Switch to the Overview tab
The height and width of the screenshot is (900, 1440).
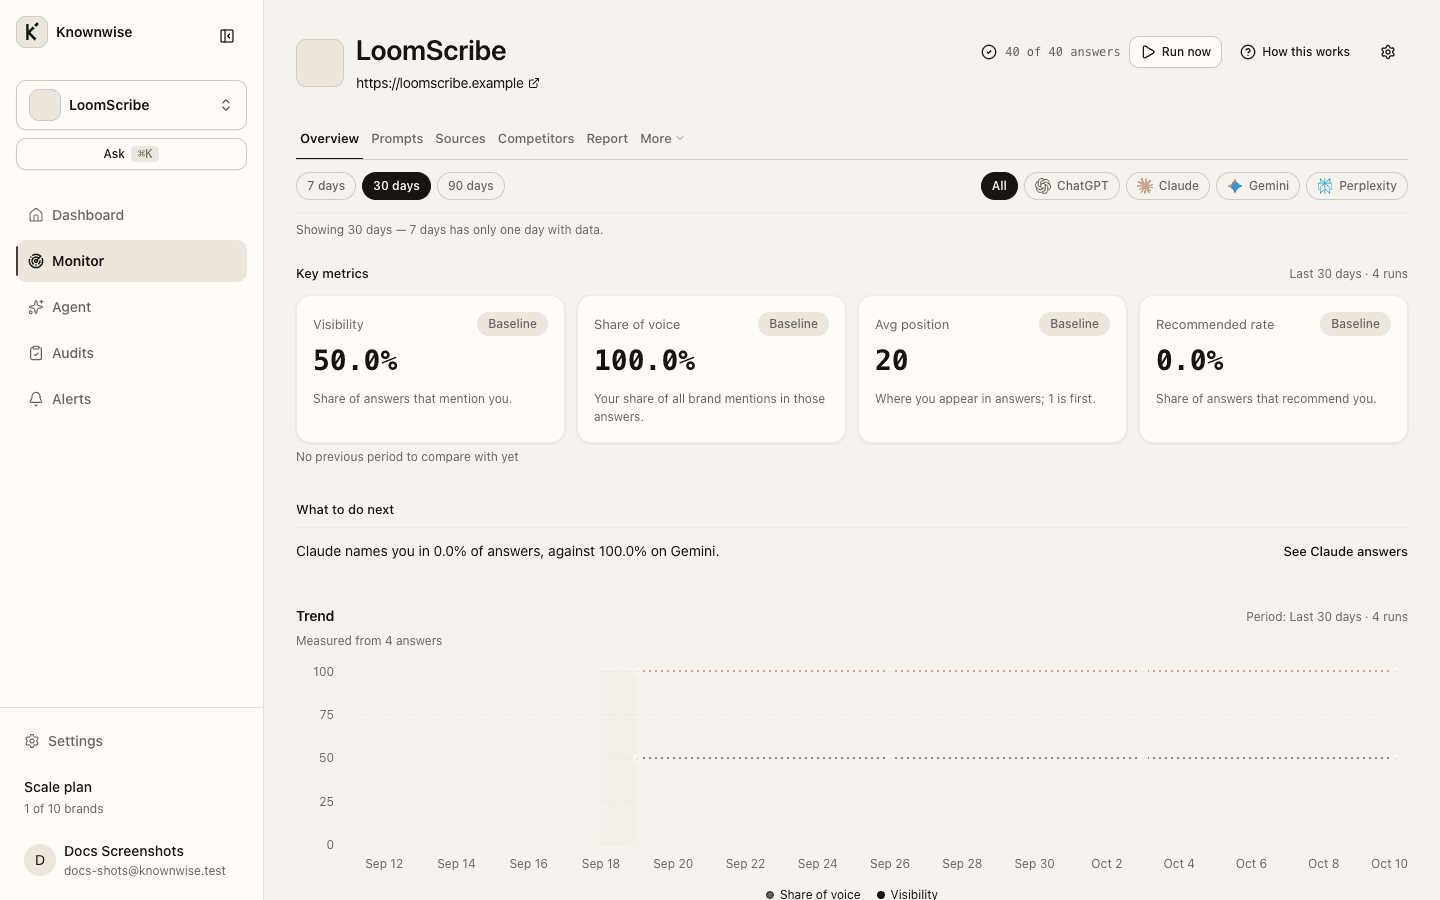pos(329,139)
